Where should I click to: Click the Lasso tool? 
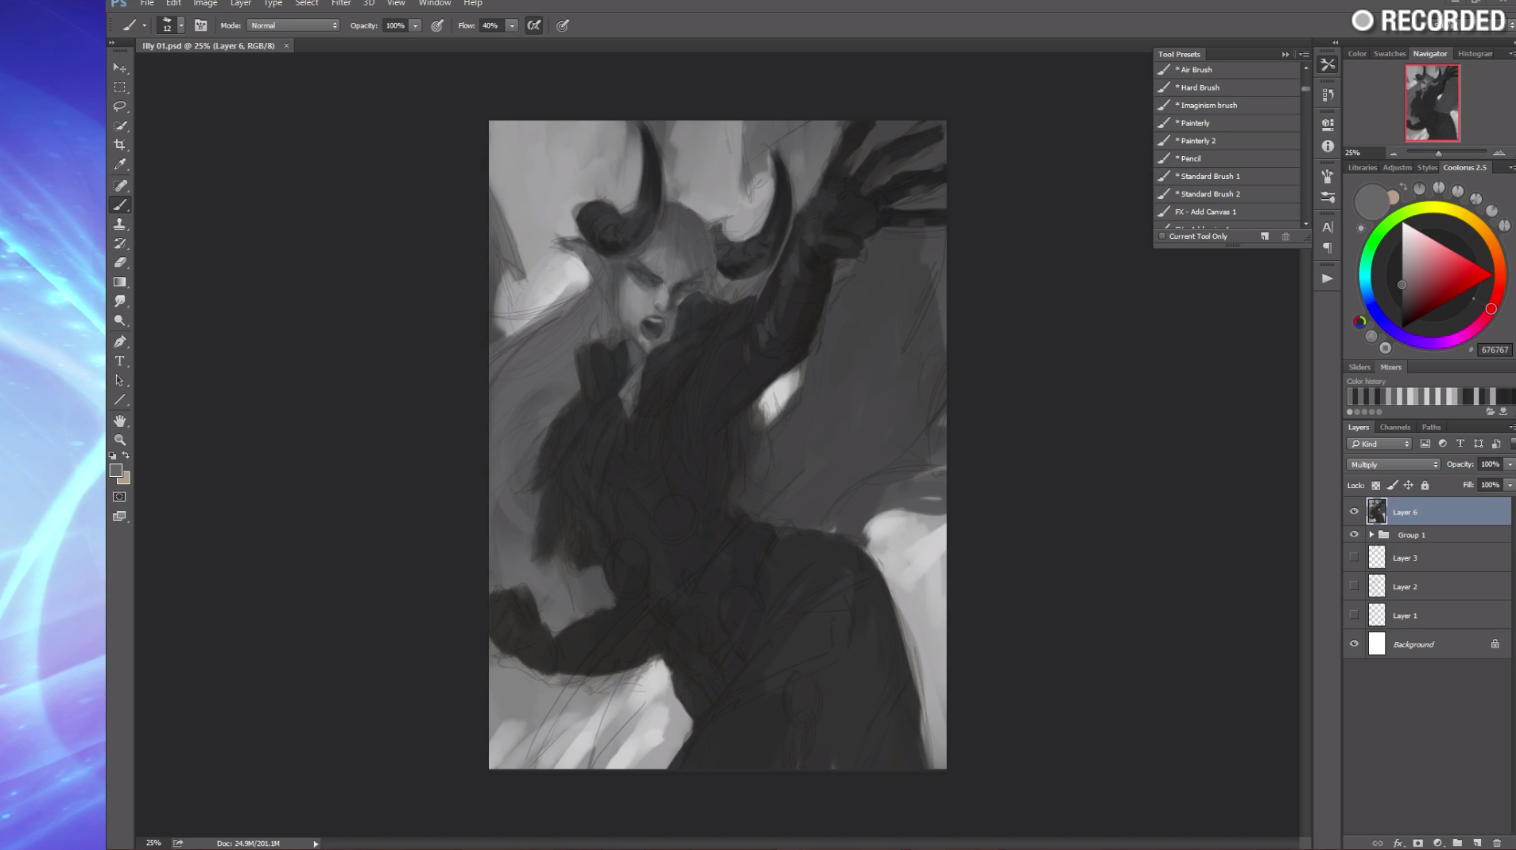click(120, 106)
